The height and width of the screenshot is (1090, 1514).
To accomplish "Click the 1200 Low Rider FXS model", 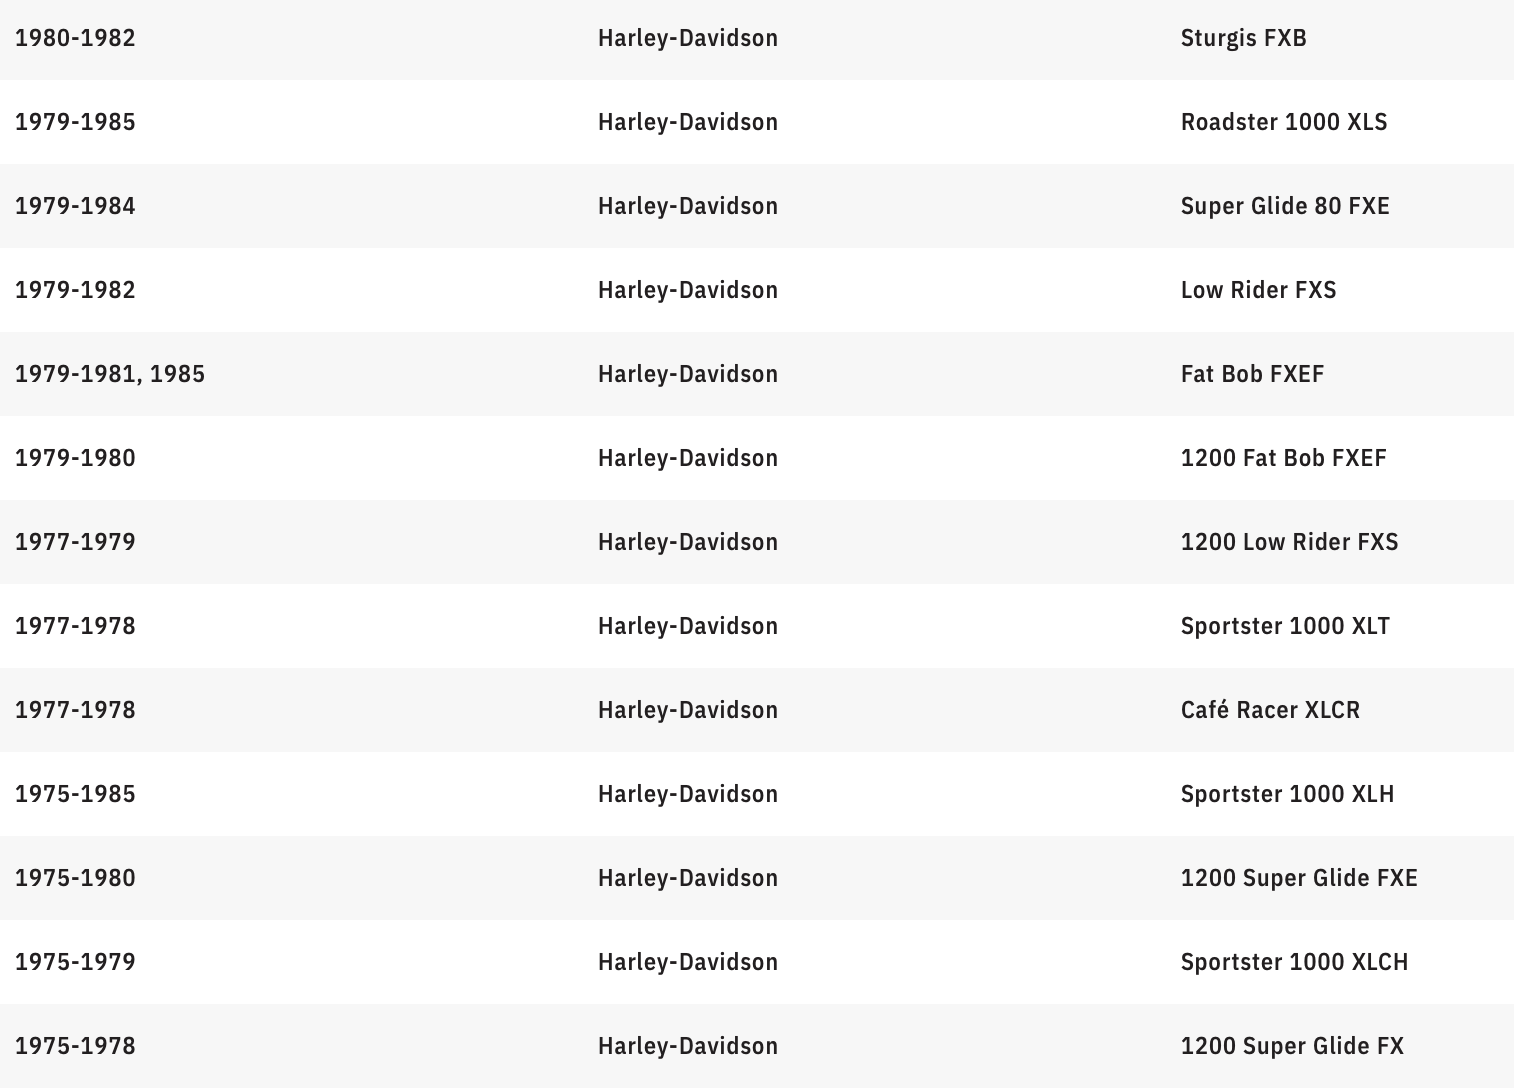I will (1289, 542).
